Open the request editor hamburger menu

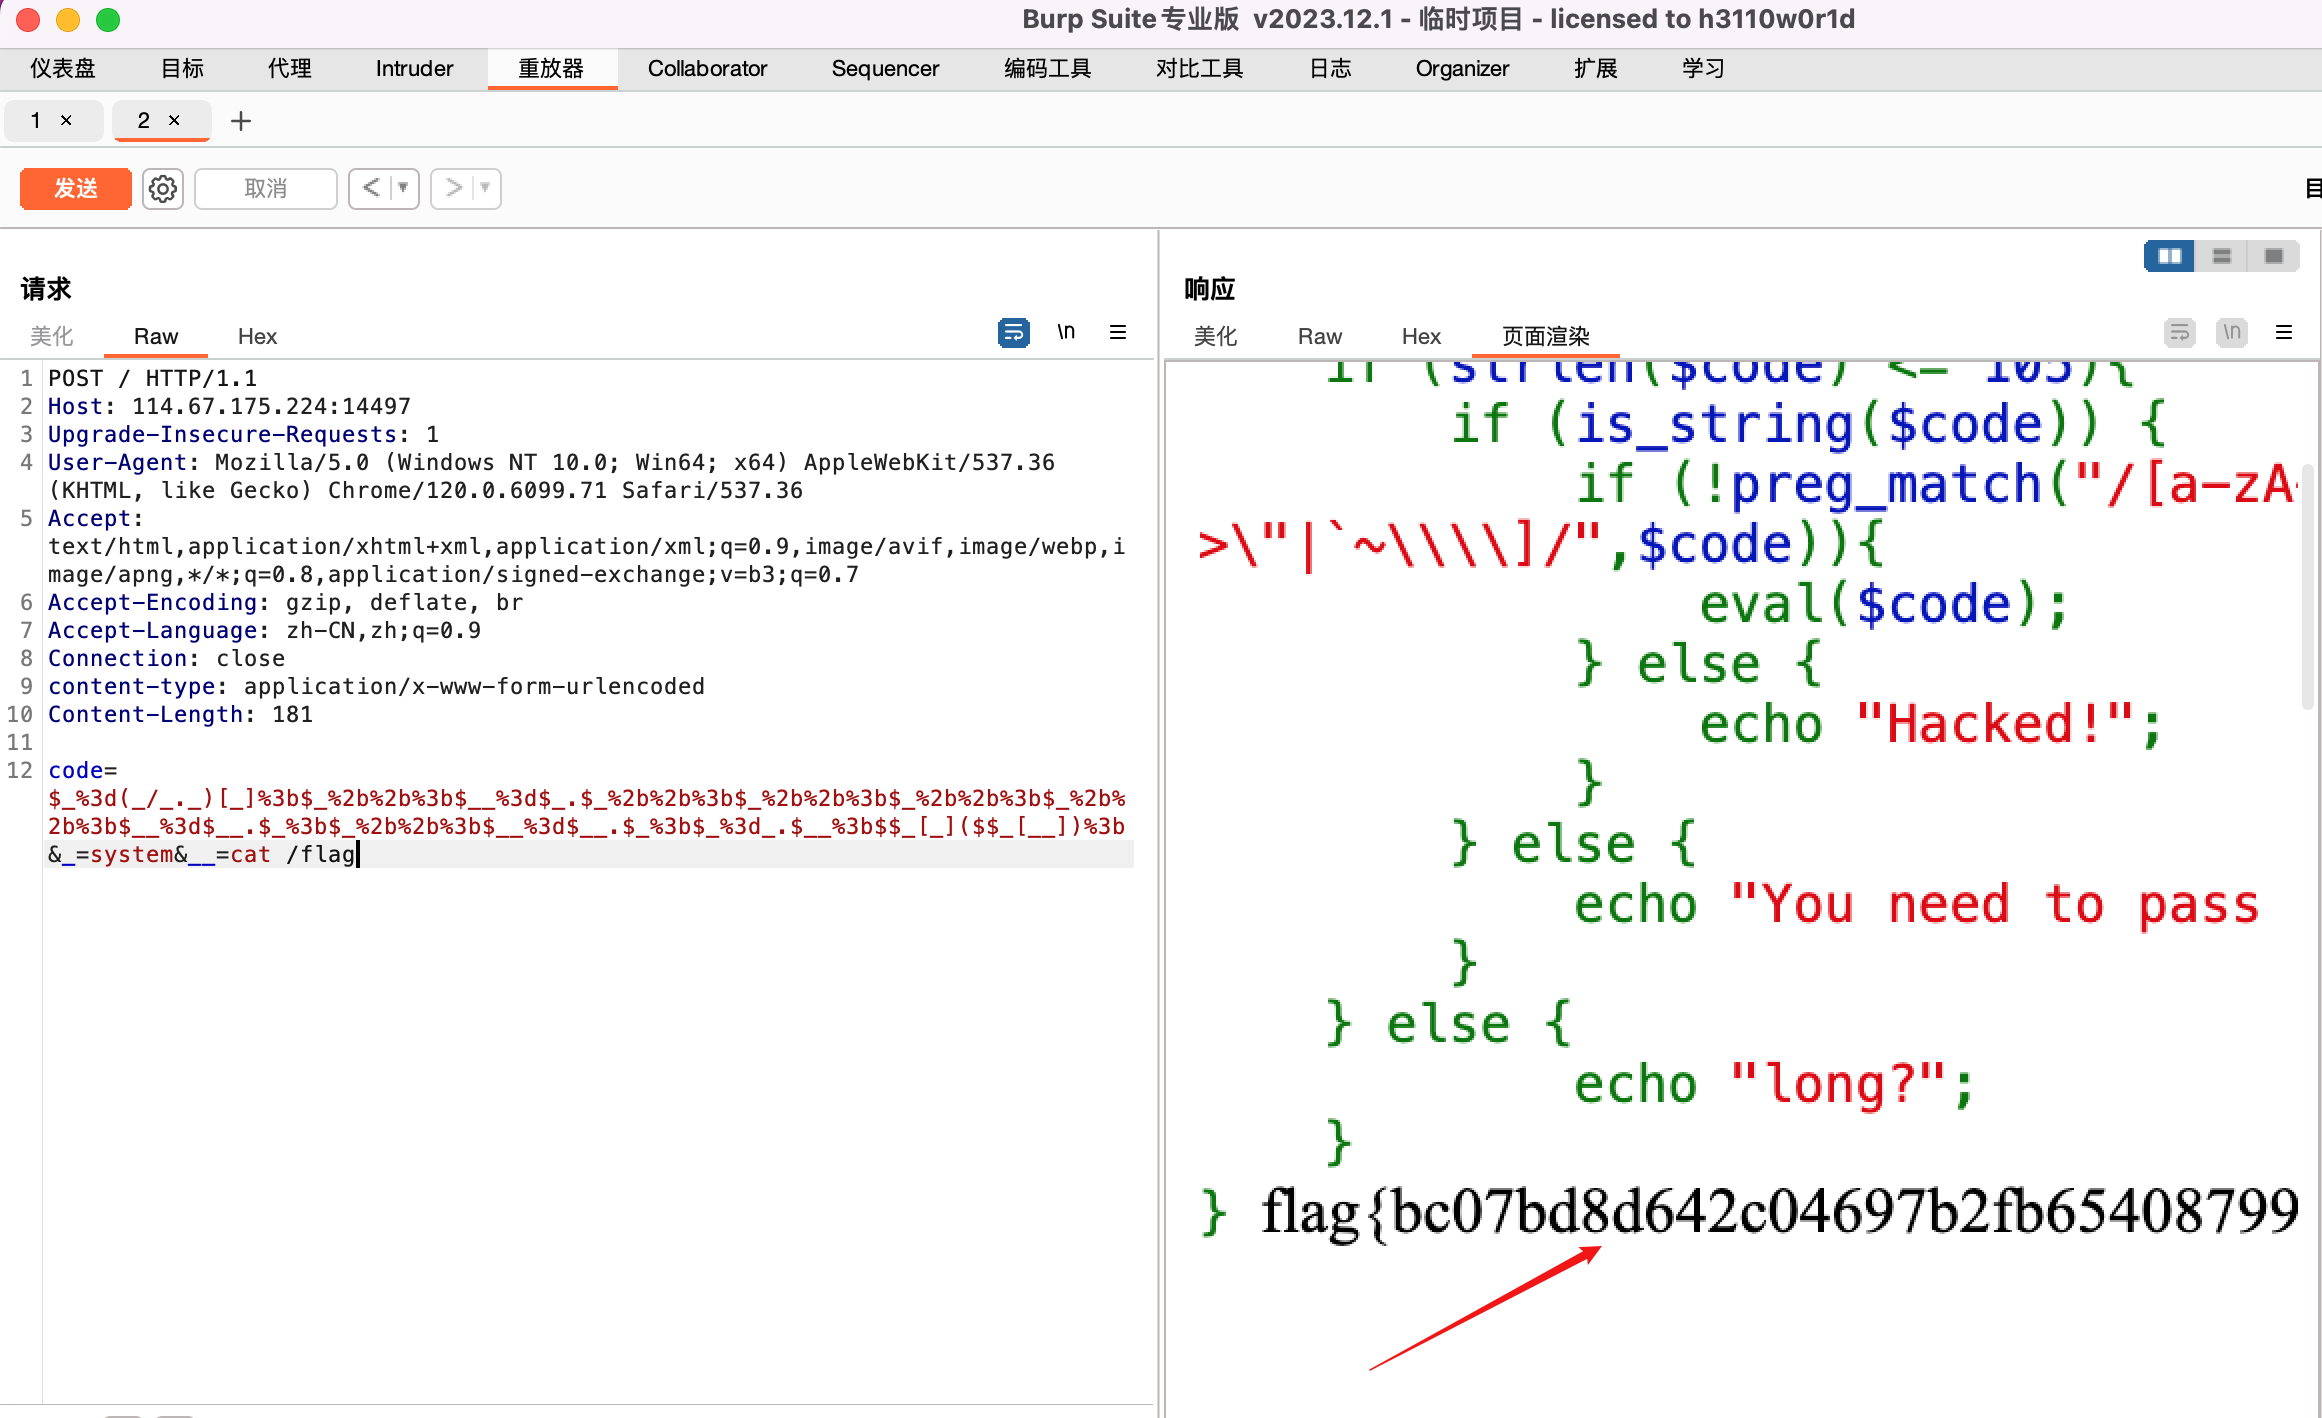click(x=1118, y=332)
